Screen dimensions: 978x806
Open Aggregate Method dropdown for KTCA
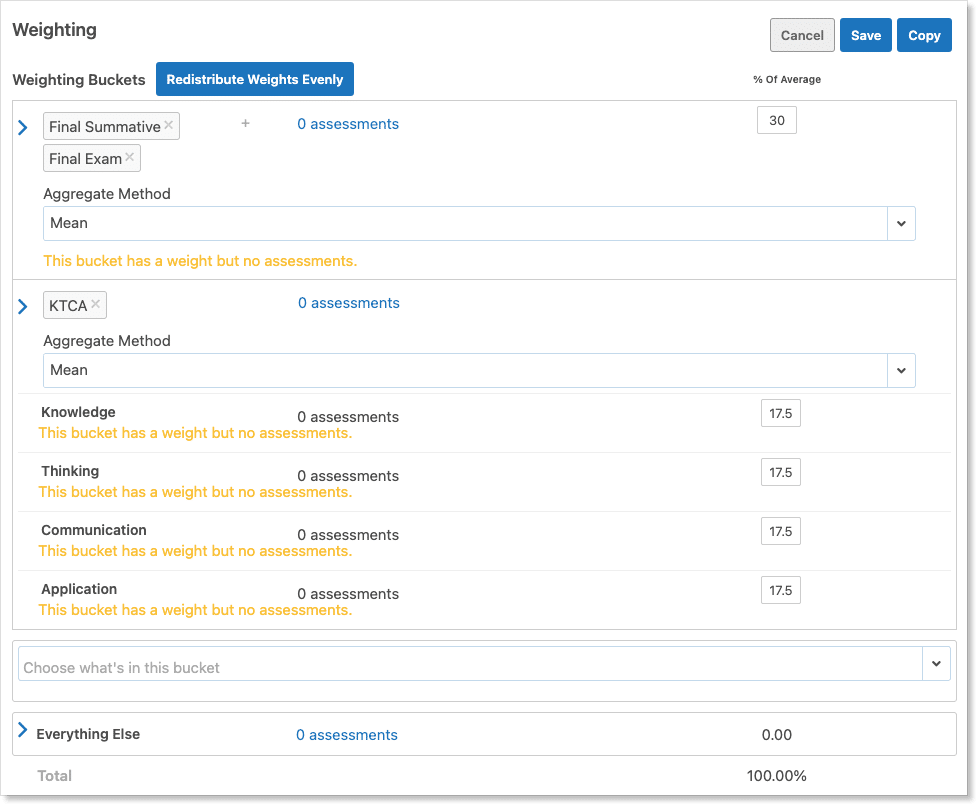click(900, 371)
